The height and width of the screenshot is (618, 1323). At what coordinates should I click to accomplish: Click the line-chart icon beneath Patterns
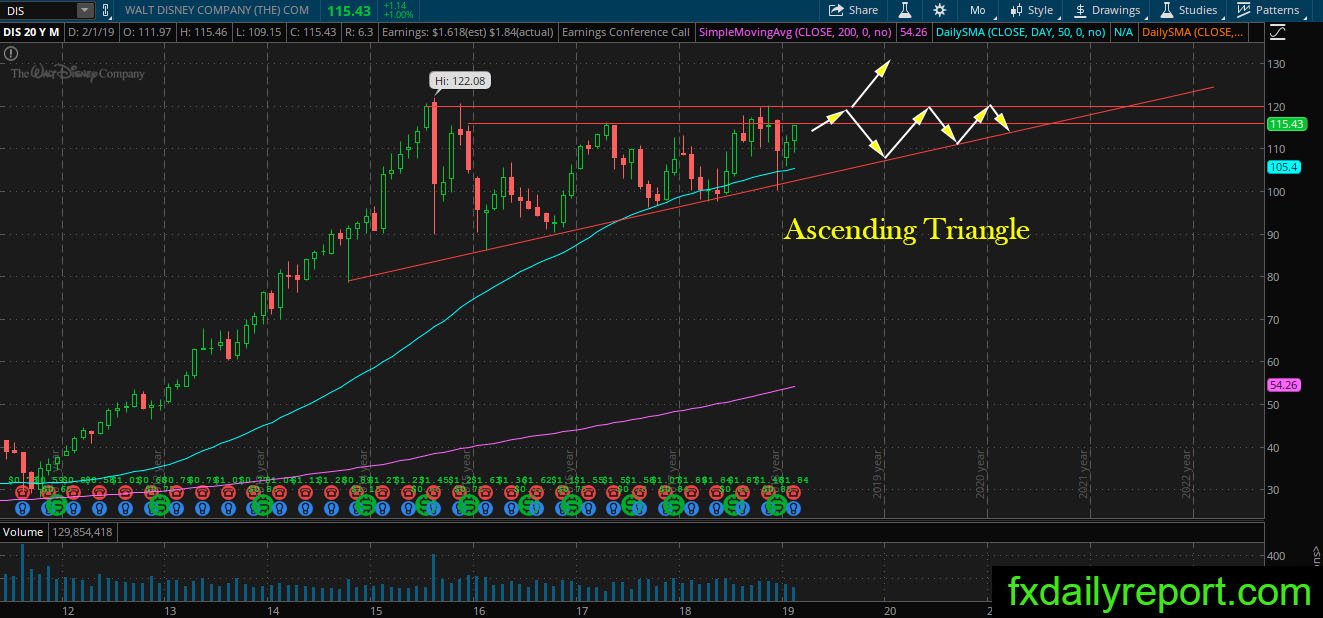pos(1277,33)
